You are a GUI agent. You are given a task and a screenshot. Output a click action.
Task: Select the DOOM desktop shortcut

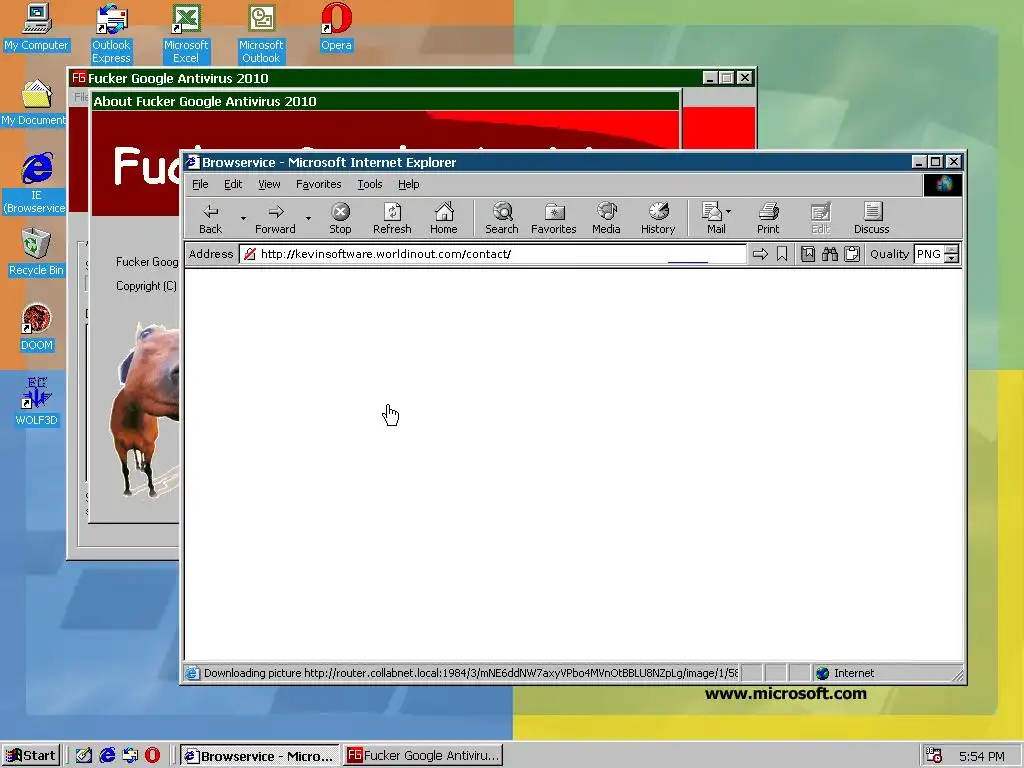(37, 328)
